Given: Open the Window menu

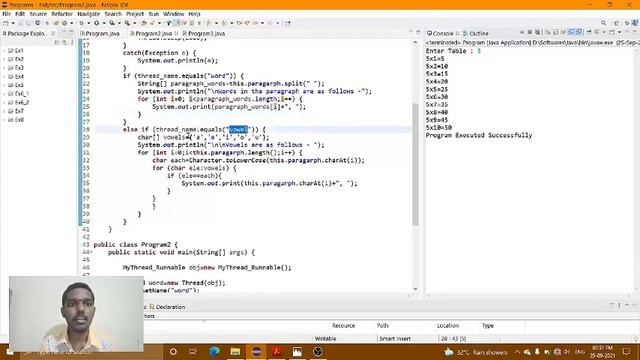Looking at the screenshot, I should 173,14.
